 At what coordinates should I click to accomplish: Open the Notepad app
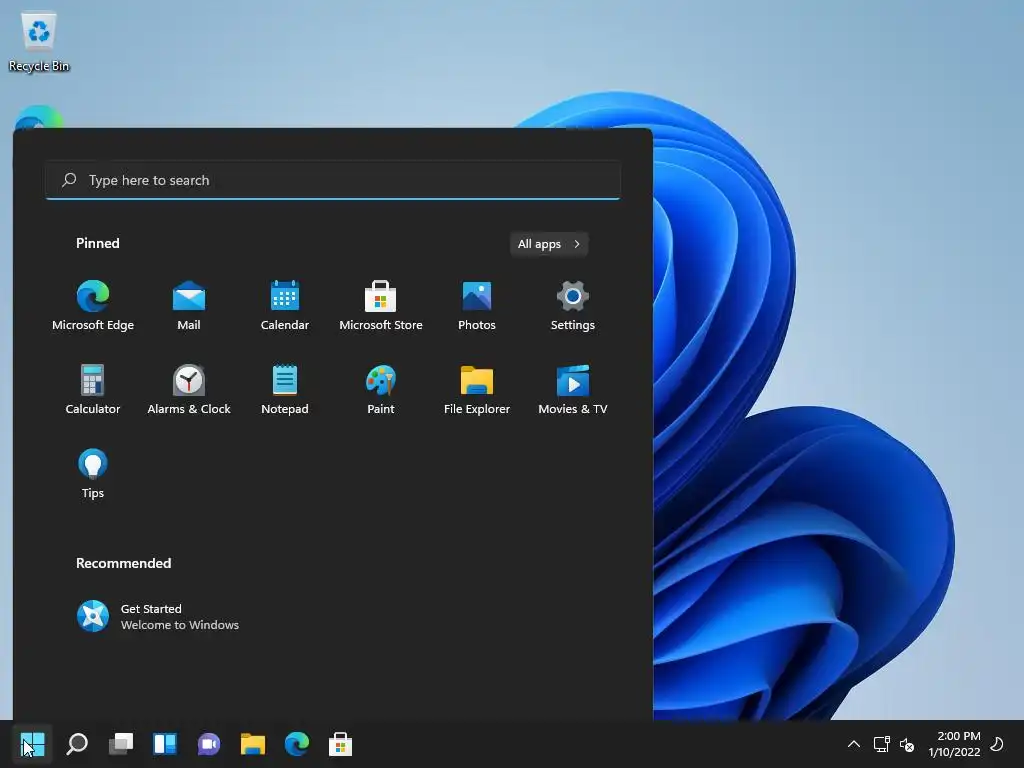click(x=285, y=389)
